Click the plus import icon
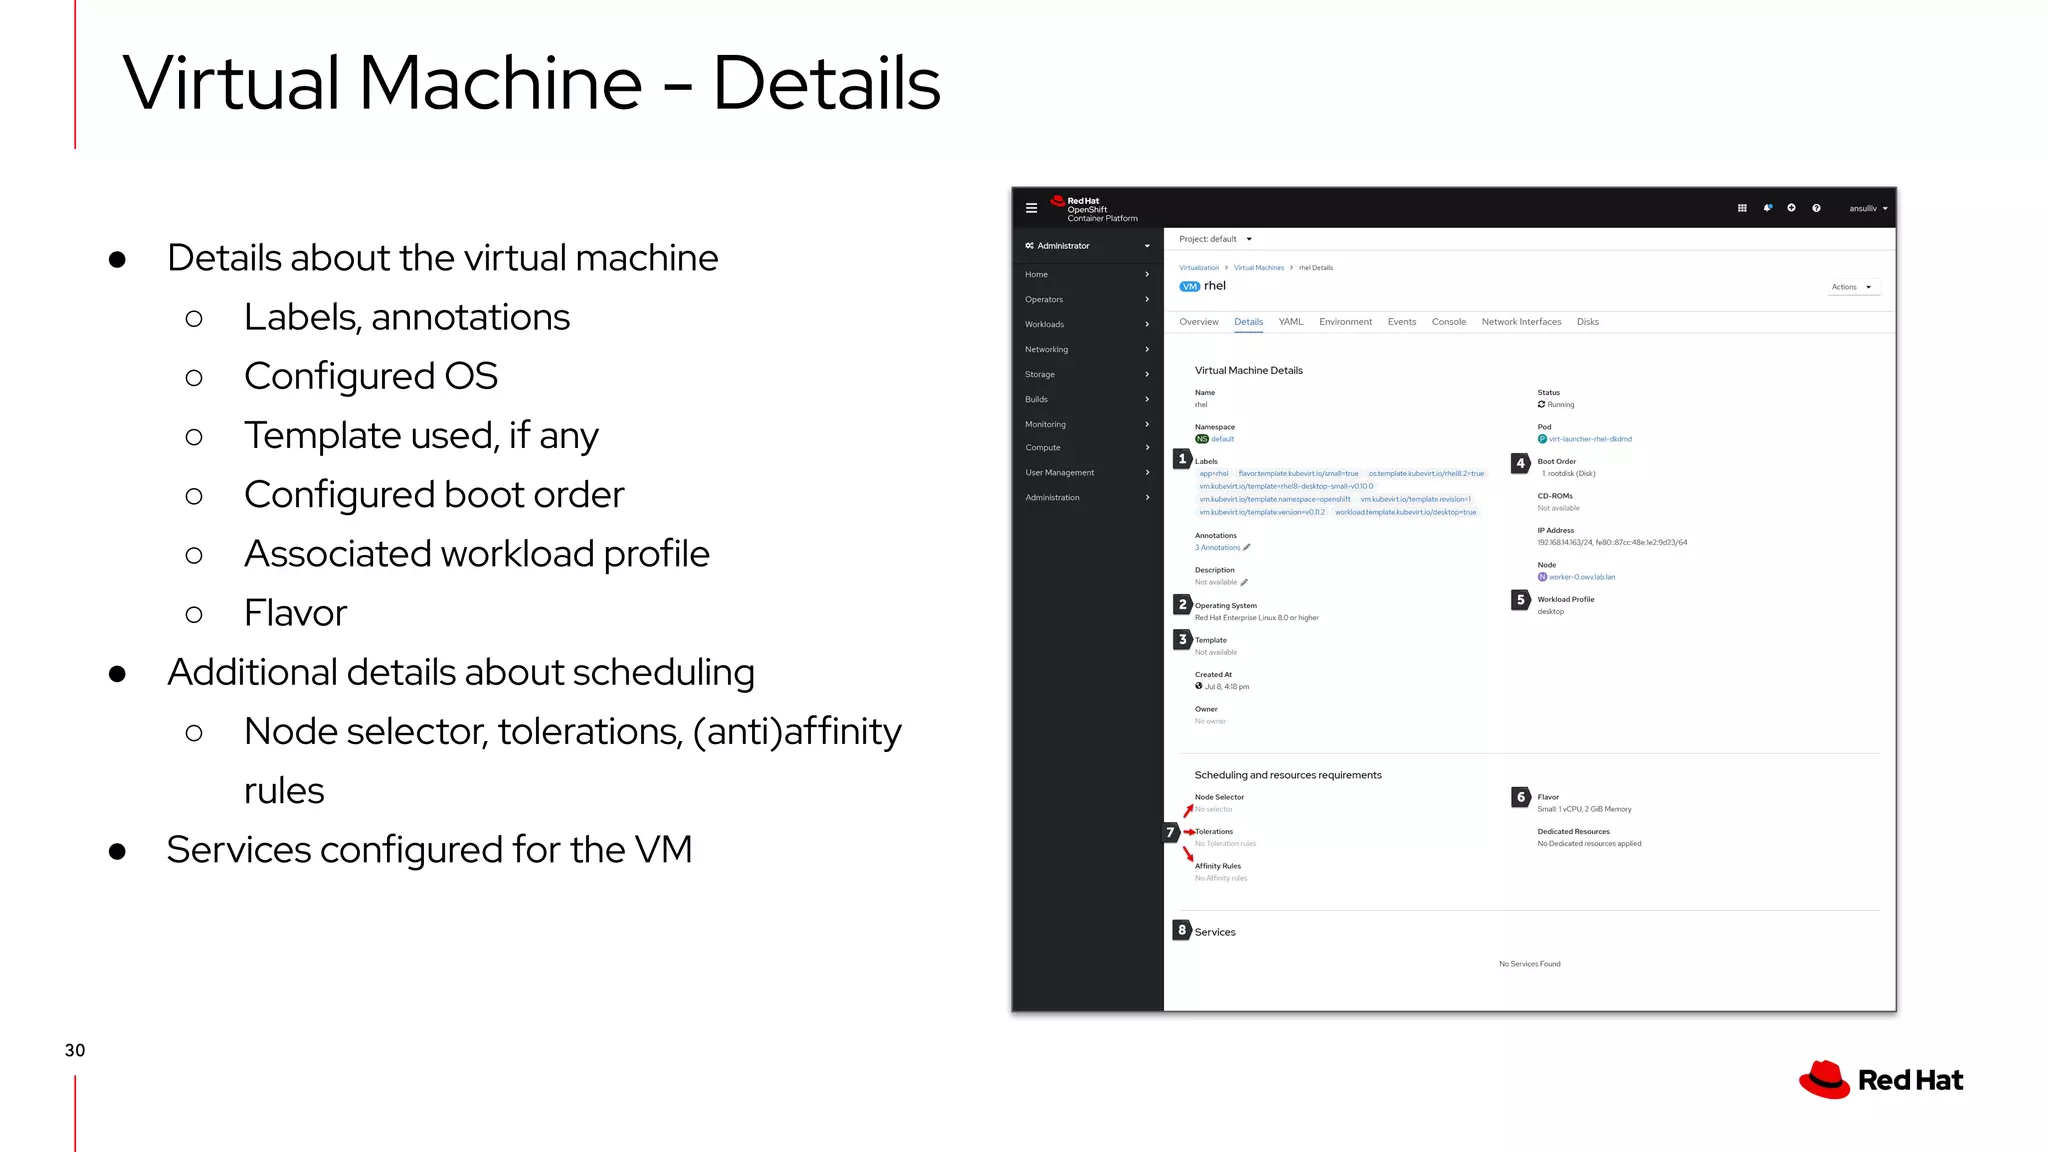 [1791, 208]
